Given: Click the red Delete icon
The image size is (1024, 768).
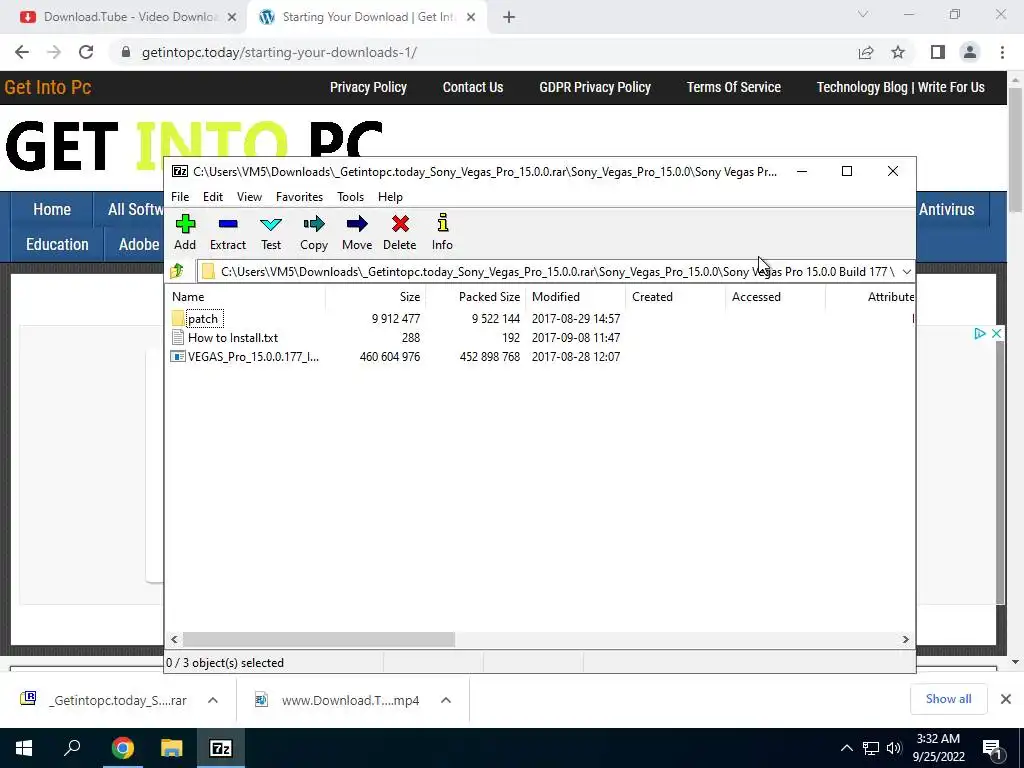Looking at the screenshot, I should [400, 232].
